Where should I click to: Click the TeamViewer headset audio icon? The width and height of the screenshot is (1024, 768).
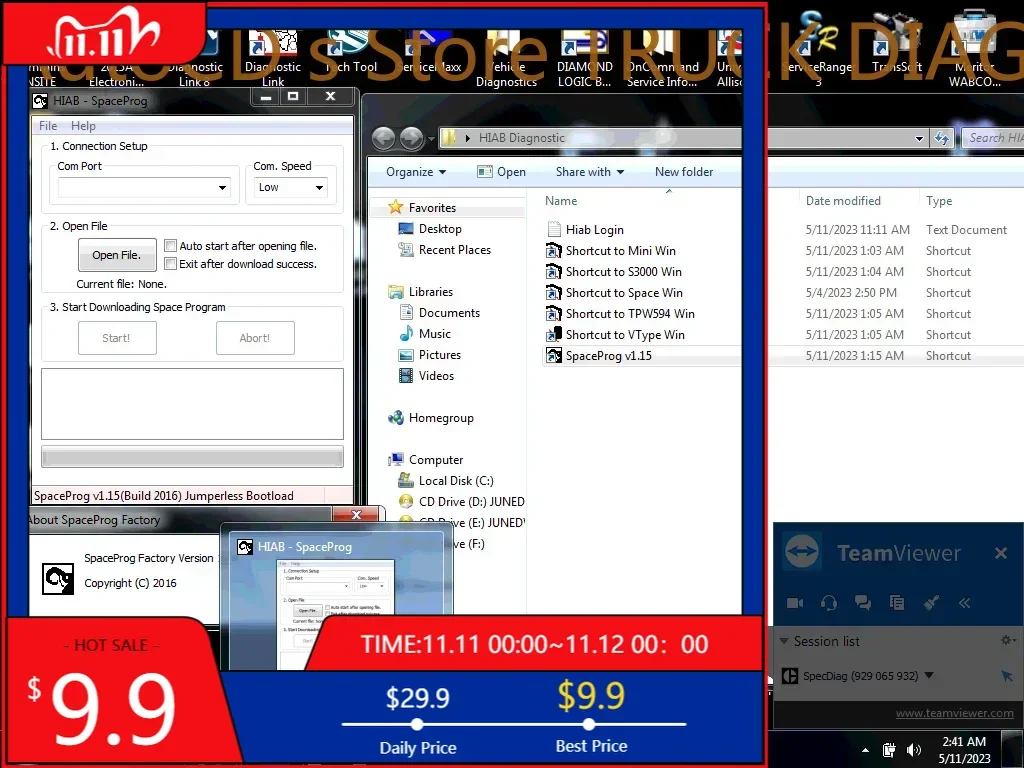(x=828, y=603)
